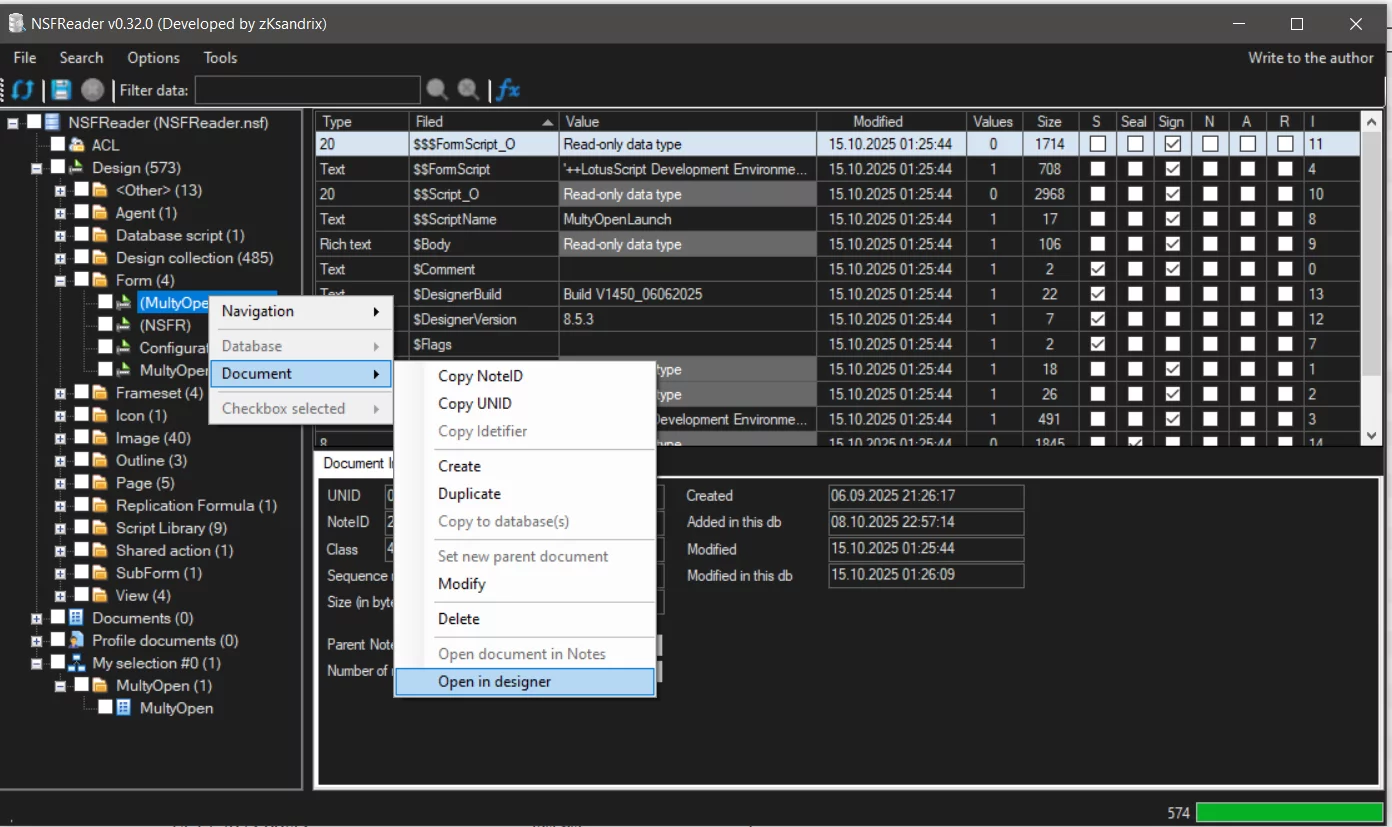Tick the checkbox for Script Library (9)
The height and width of the screenshot is (827, 1392).
coord(81,528)
